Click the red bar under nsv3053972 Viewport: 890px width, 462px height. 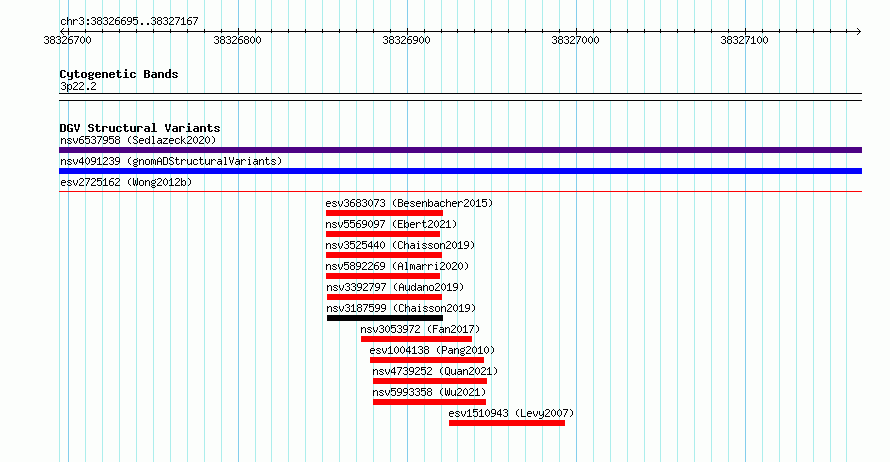pos(417,339)
